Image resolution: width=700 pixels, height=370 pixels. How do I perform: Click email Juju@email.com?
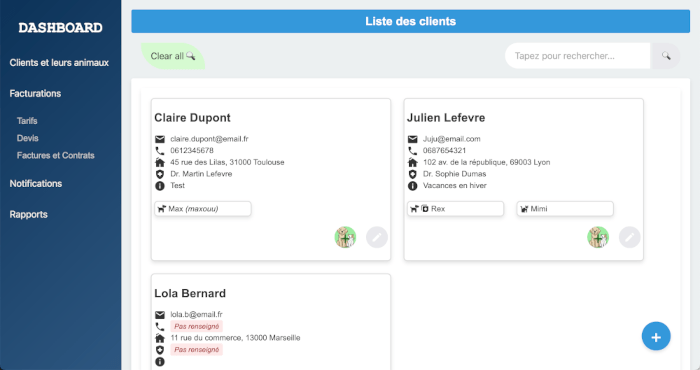point(452,139)
